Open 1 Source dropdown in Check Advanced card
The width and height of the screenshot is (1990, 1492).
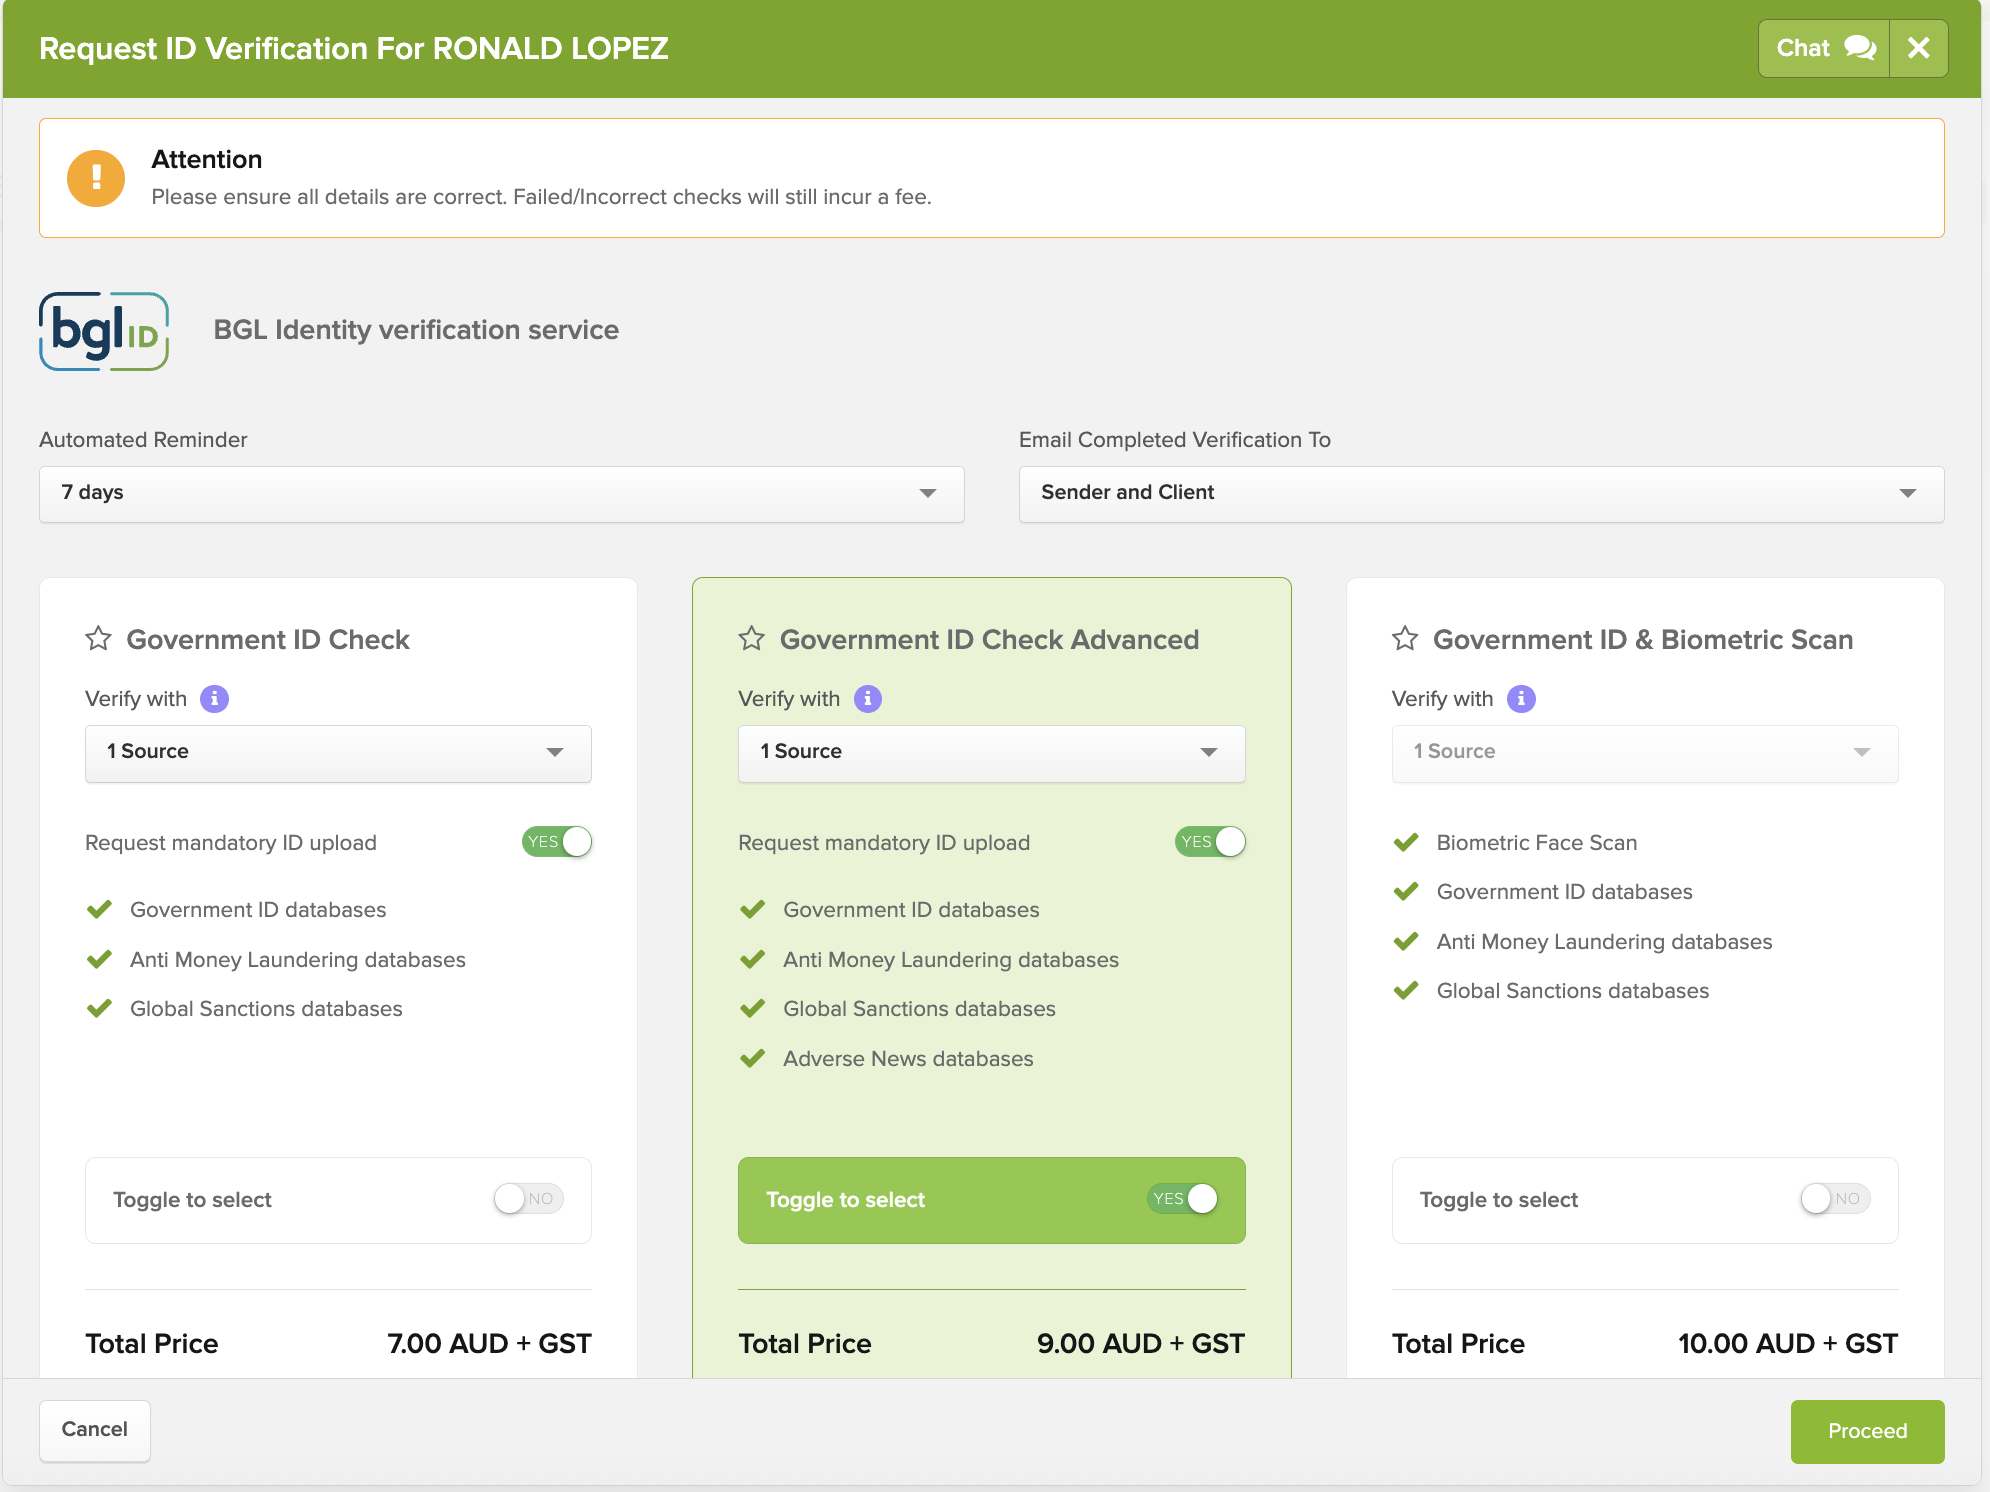(x=991, y=753)
